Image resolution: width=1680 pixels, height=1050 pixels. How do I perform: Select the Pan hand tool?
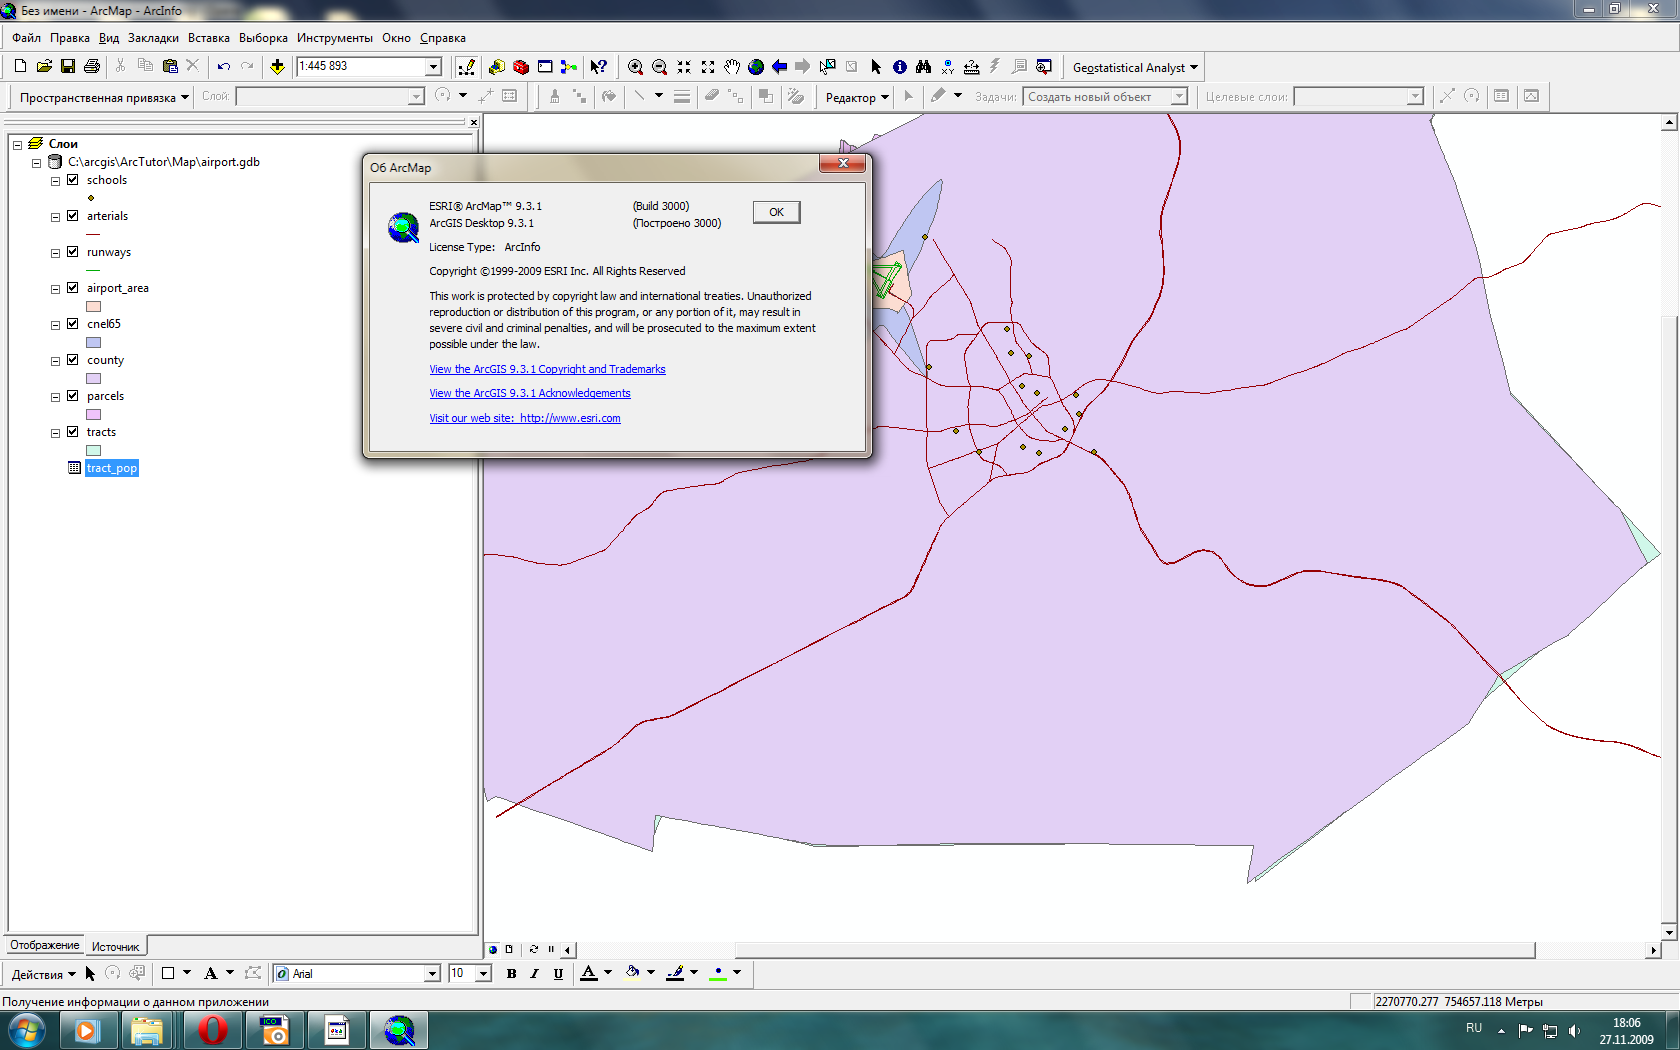(732, 66)
